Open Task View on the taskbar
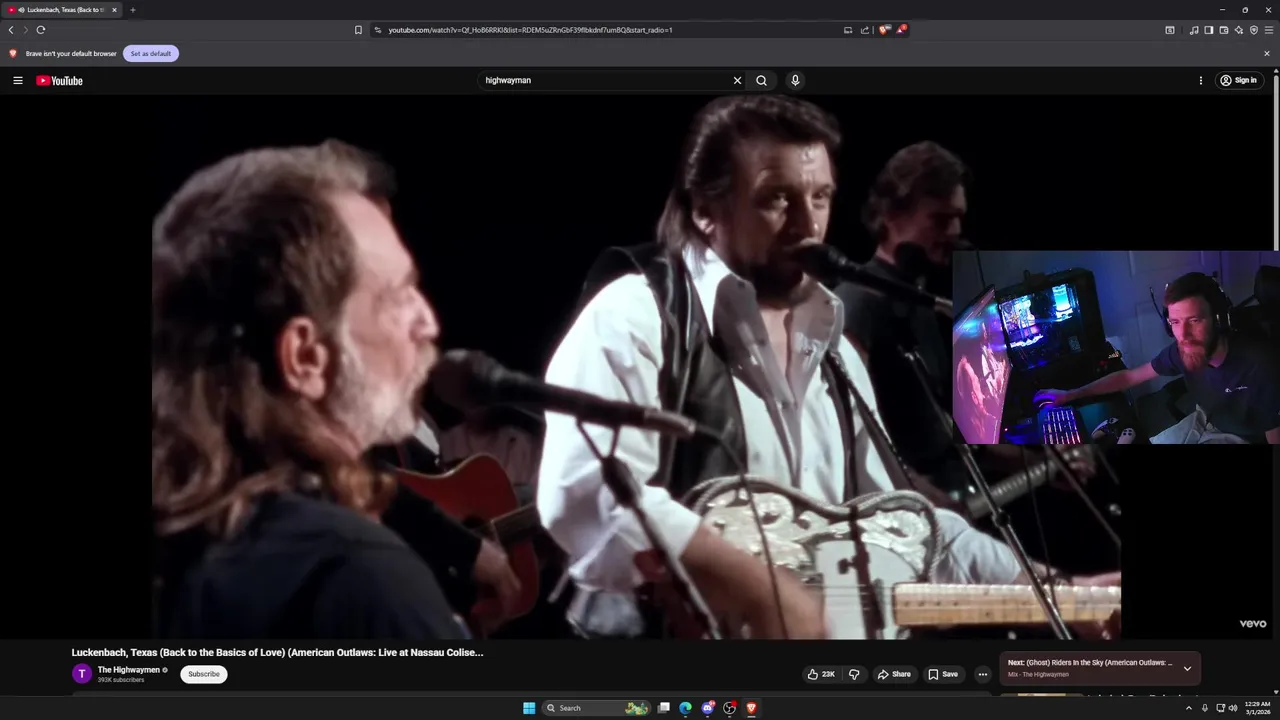The height and width of the screenshot is (720, 1280). tap(663, 708)
